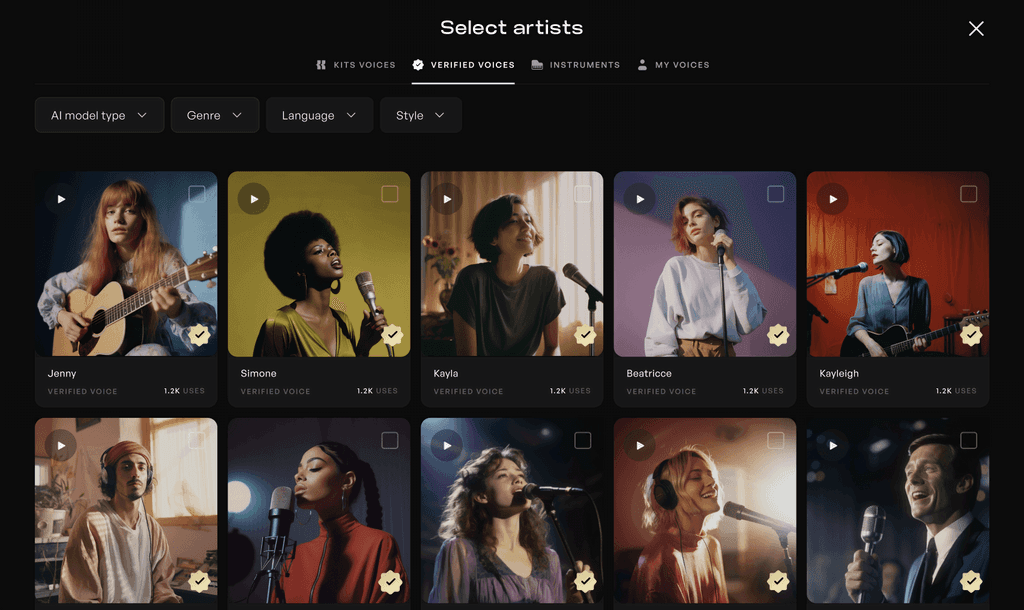Check the selection box on Jenny's card
Viewport: 1024px width, 610px height.
196,192
